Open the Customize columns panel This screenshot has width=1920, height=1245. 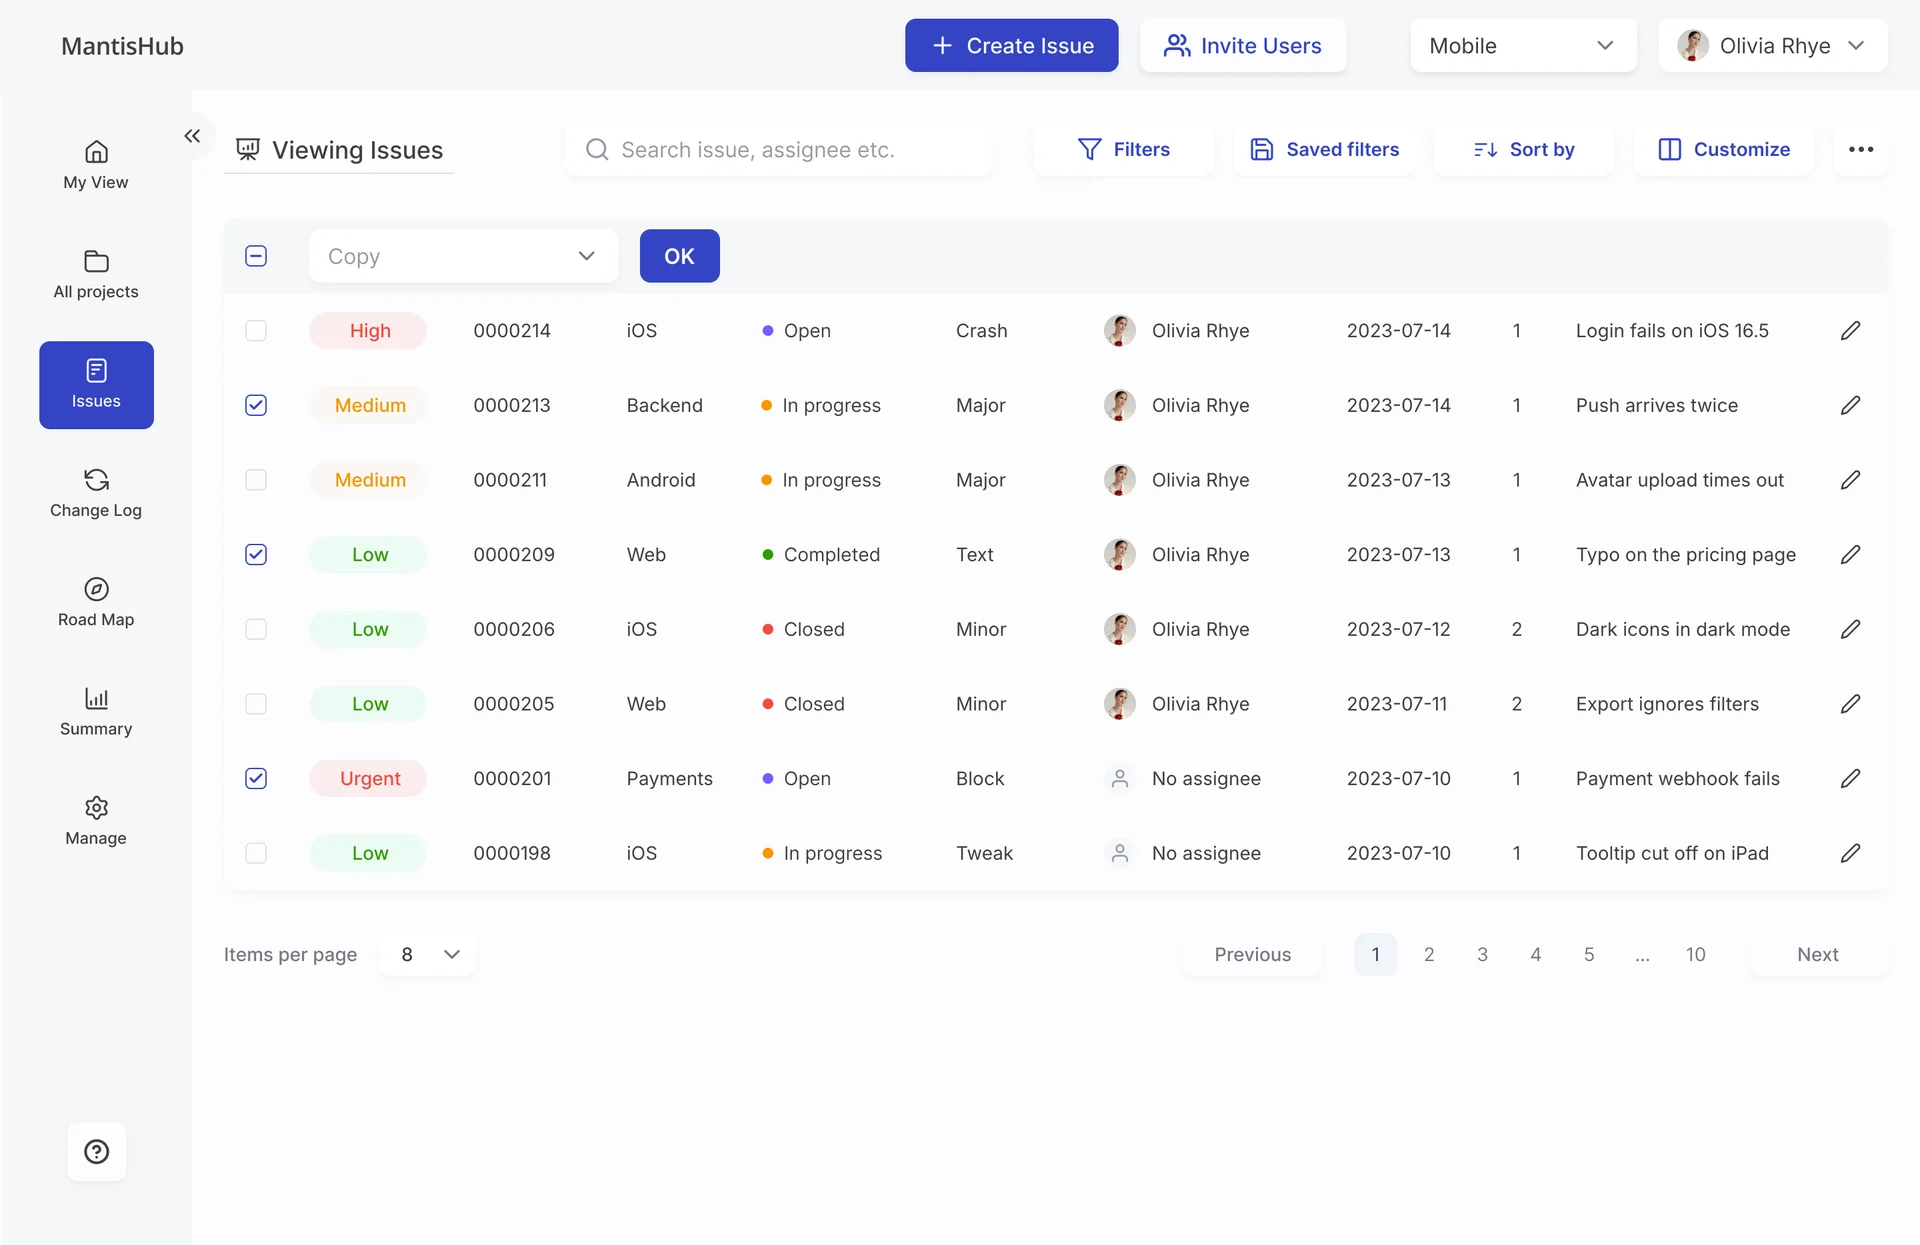[1723, 149]
